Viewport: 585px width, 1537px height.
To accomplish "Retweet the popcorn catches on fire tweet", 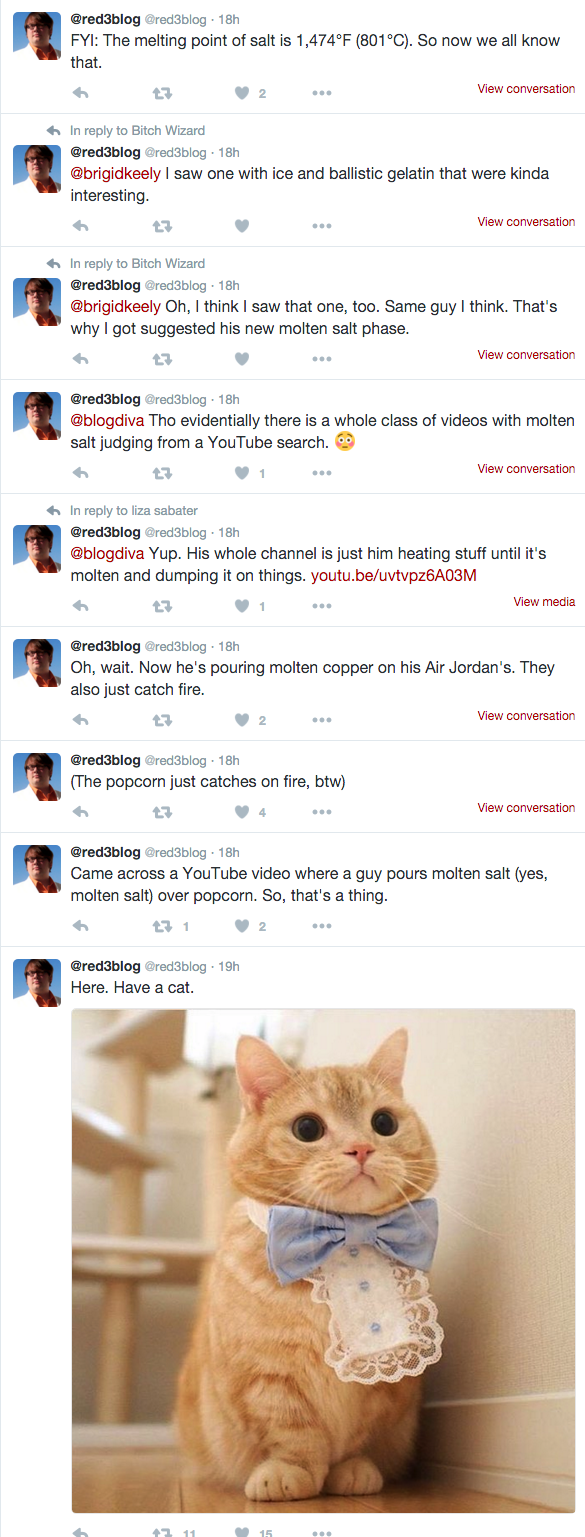I will (161, 812).
